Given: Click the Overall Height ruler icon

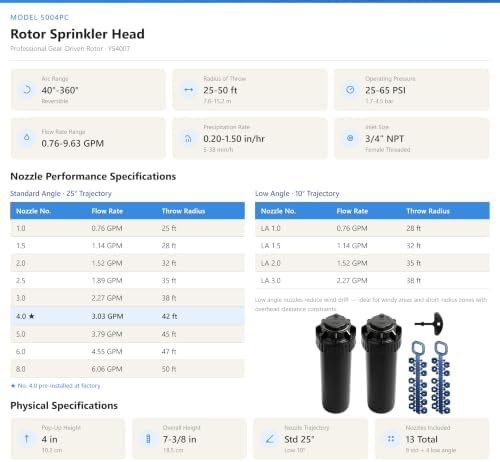Looking at the screenshot, I should pyautogui.click(x=148, y=439).
